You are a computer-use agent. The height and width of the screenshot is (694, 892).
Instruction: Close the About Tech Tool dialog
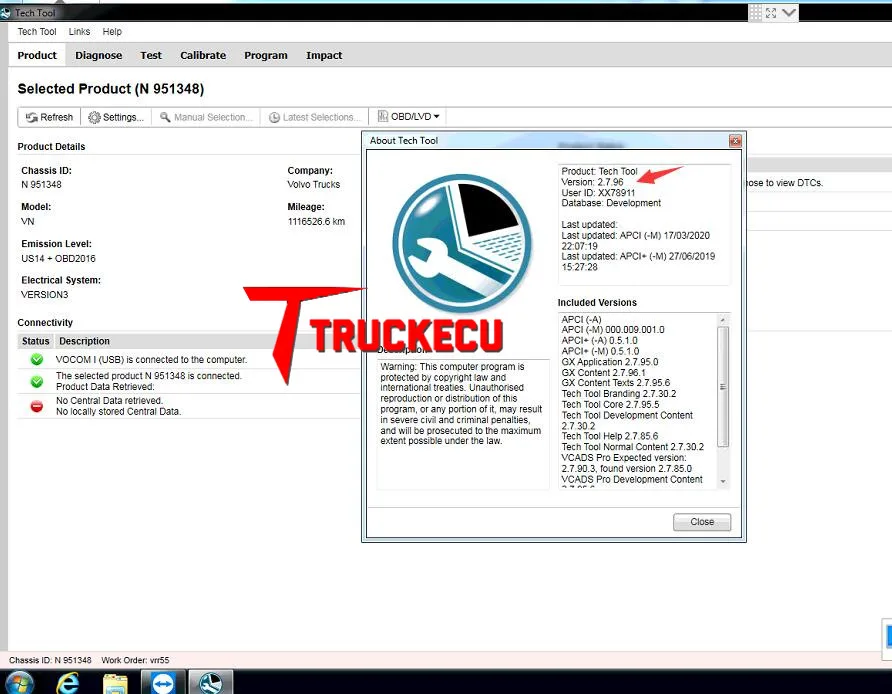pos(701,522)
